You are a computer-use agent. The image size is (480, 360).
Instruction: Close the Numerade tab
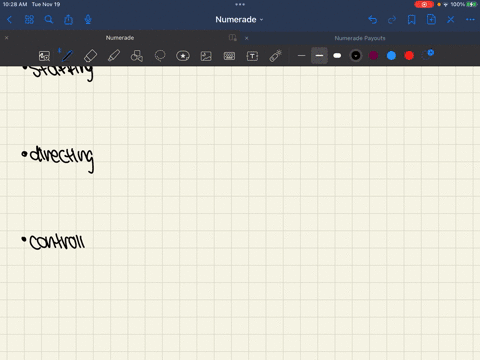(x=6, y=38)
